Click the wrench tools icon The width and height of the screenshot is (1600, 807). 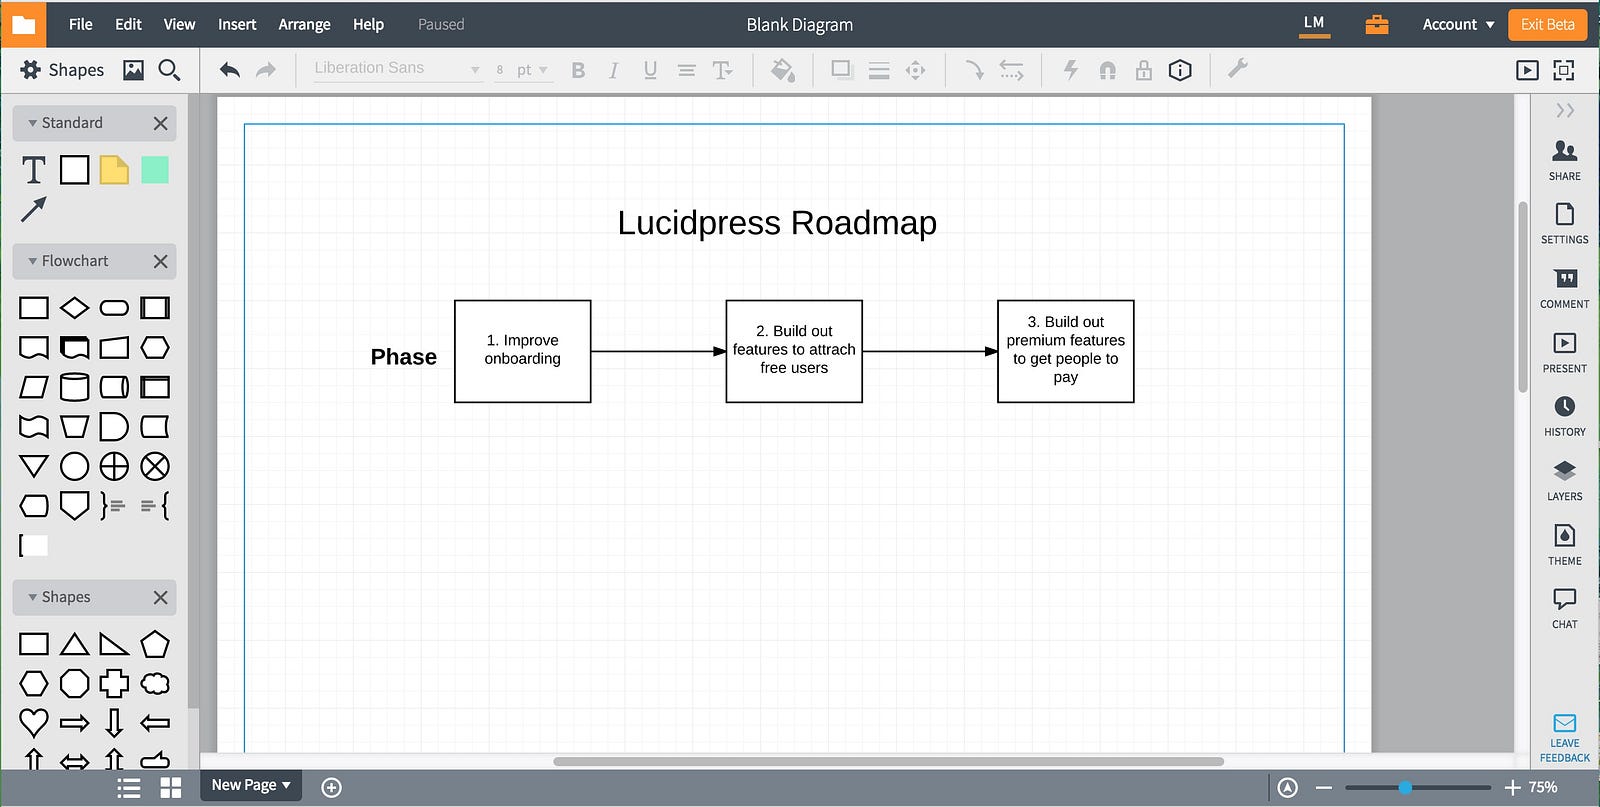click(x=1237, y=69)
